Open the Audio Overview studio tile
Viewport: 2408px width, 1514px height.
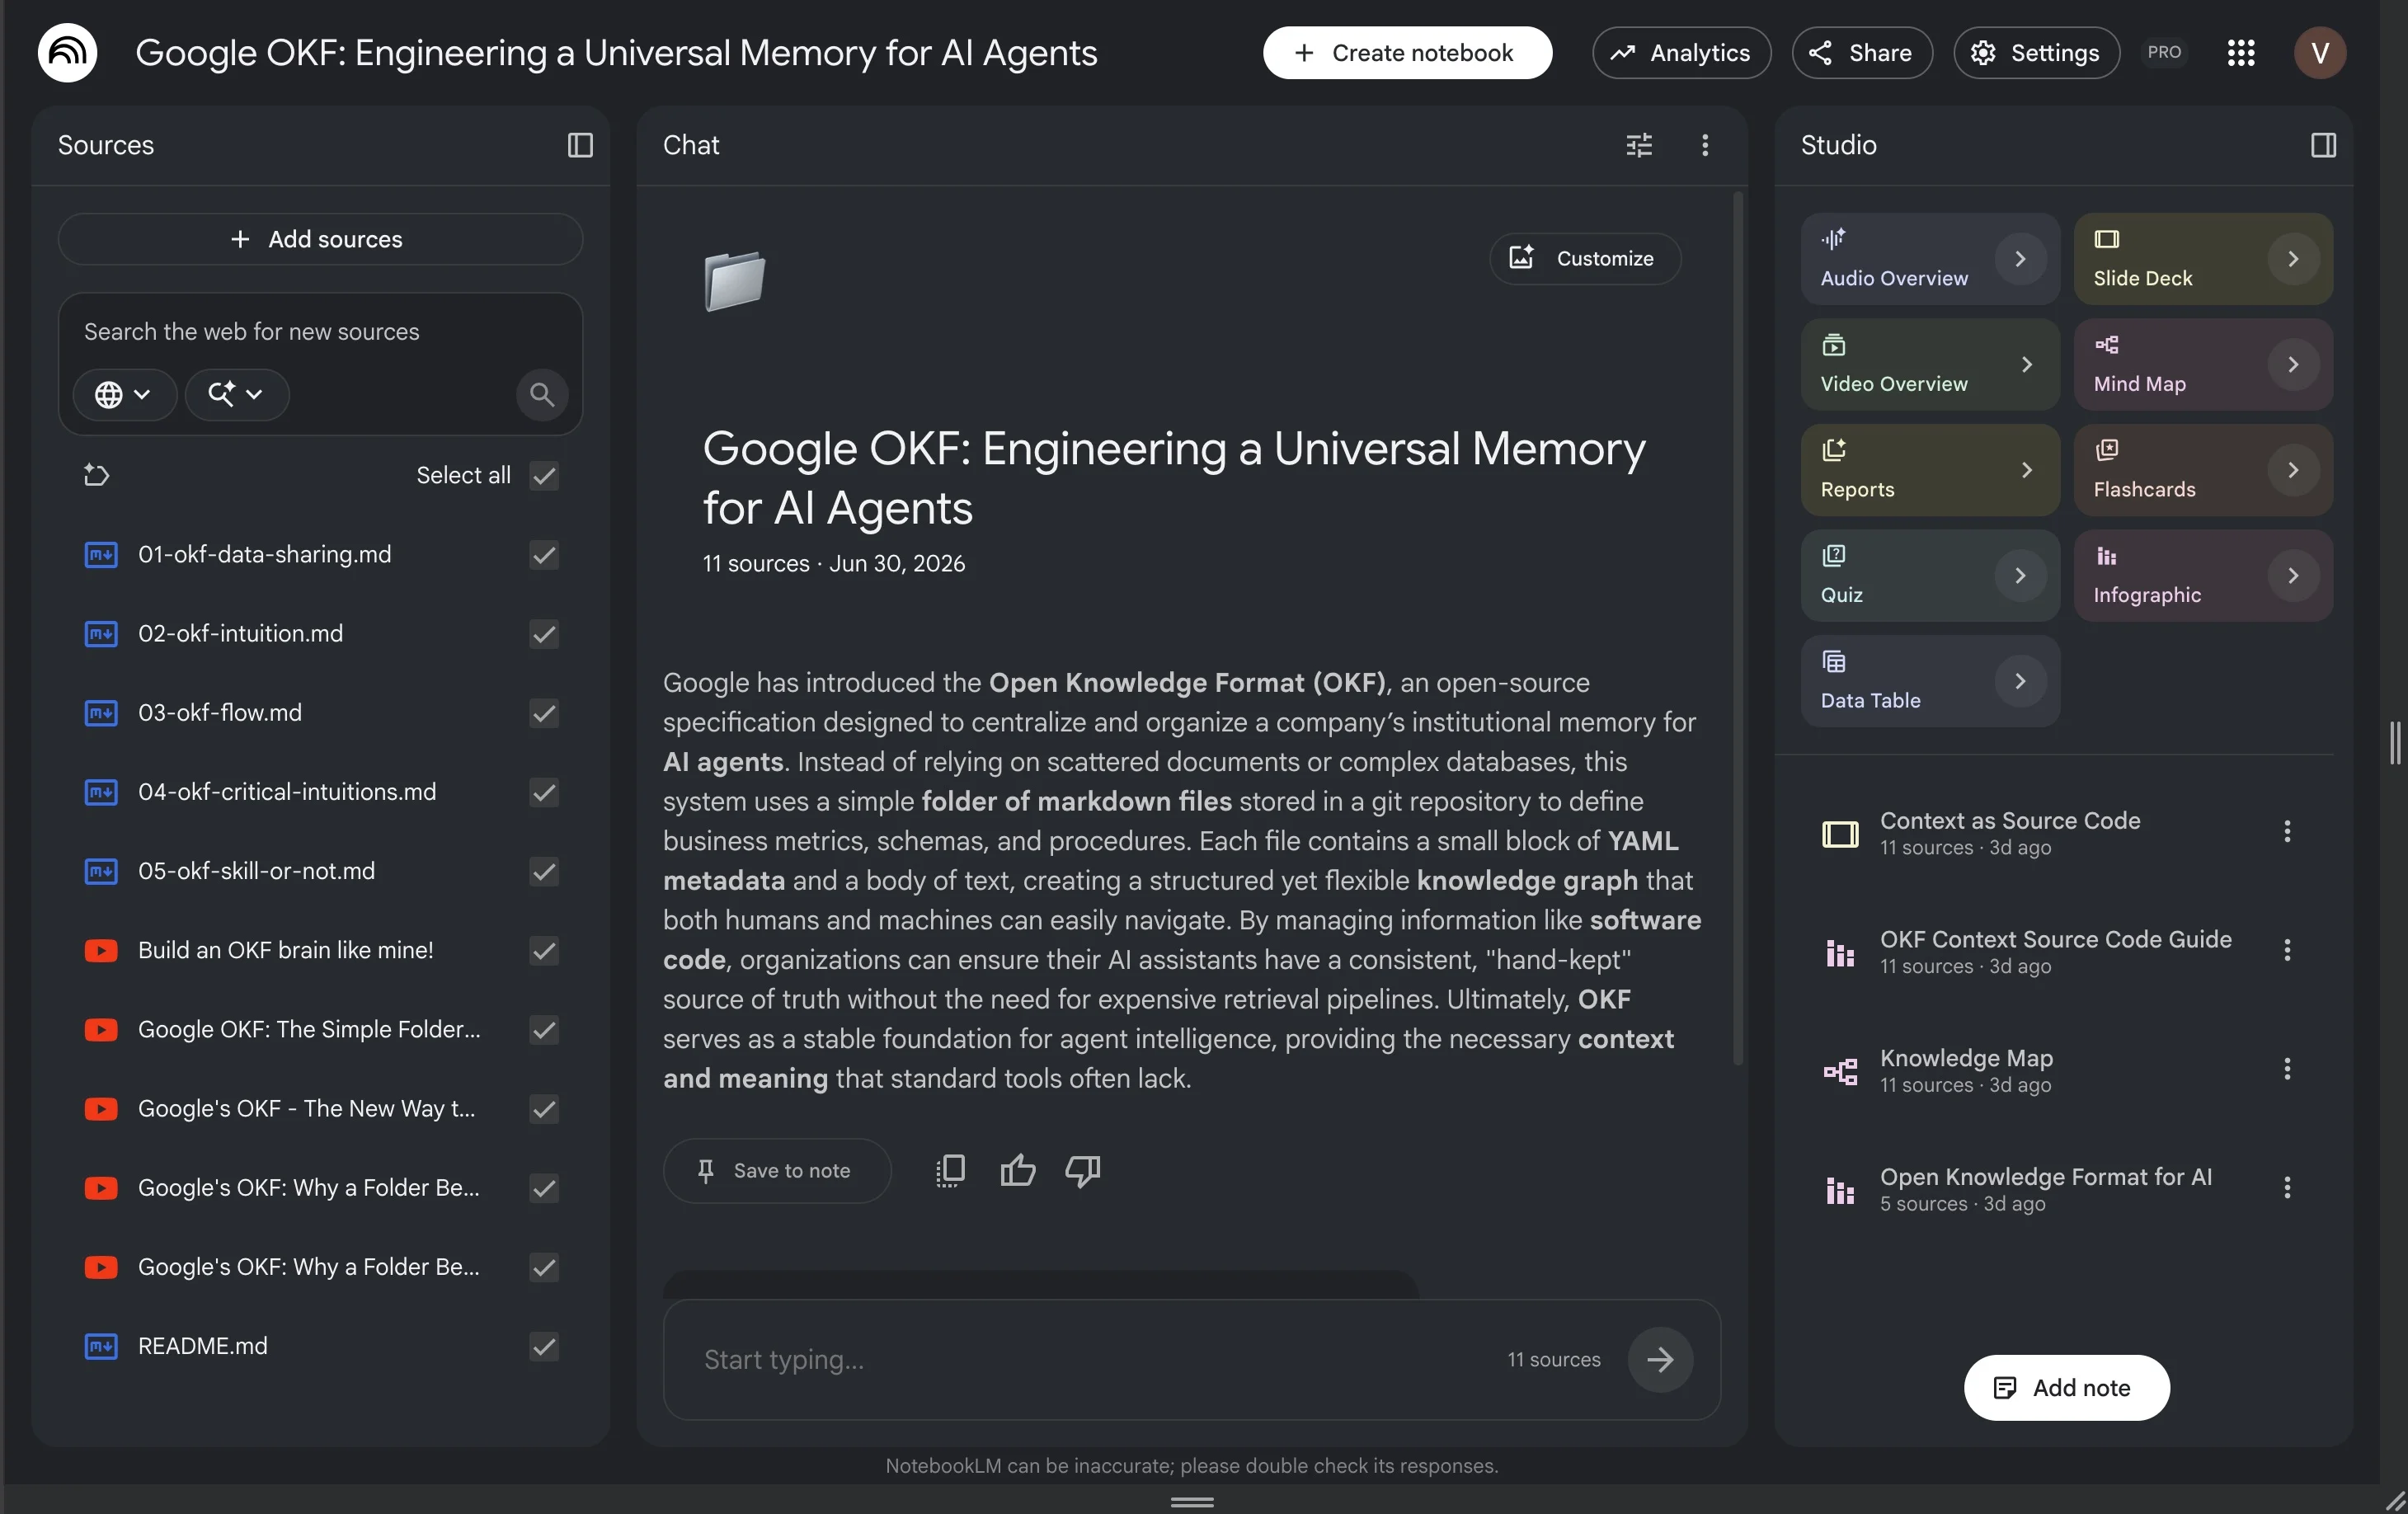pos(1930,259)
